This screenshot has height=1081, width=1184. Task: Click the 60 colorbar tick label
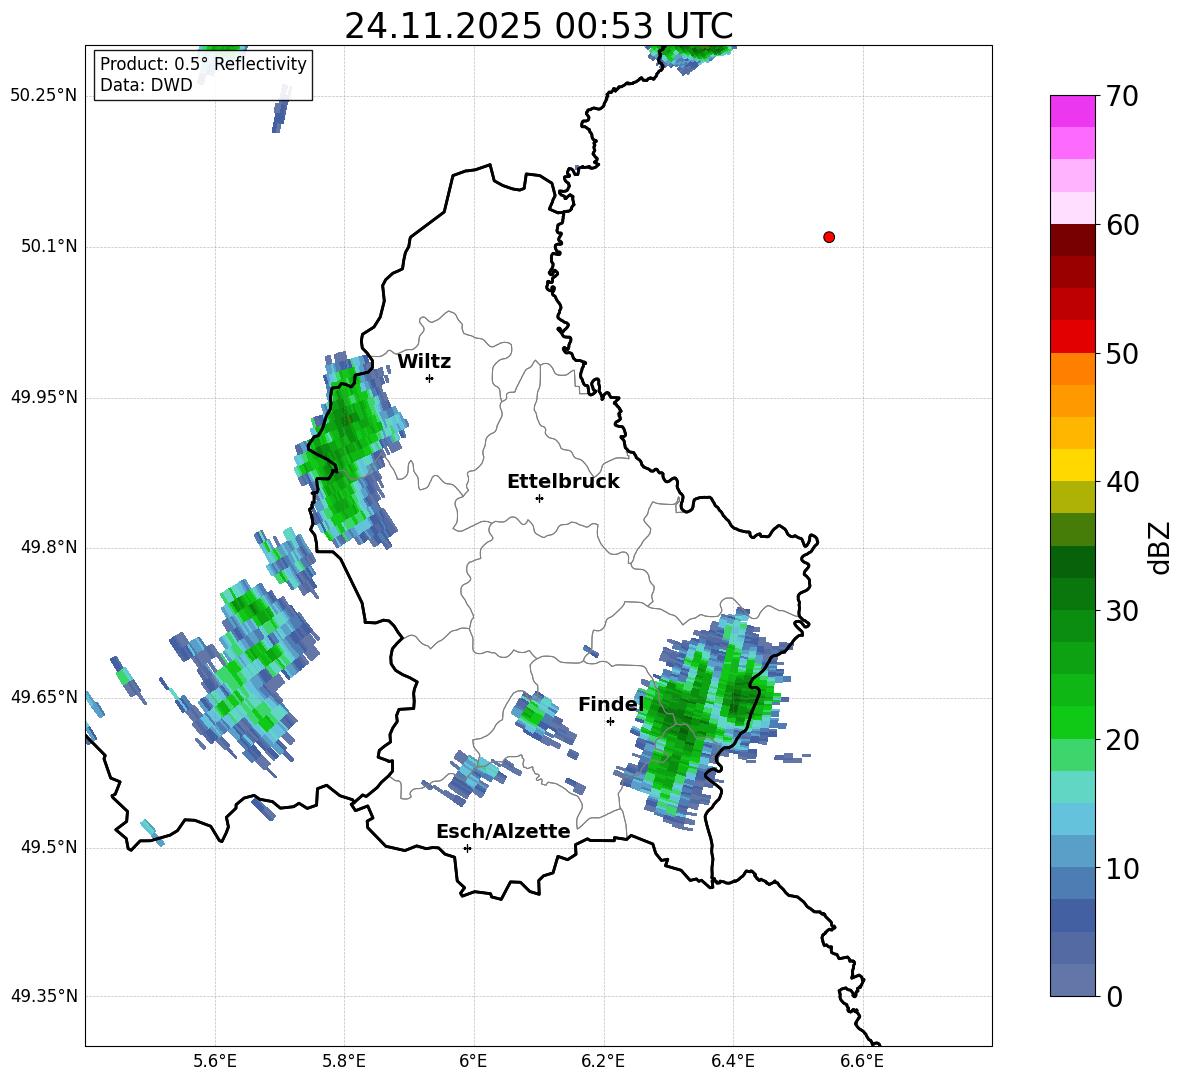pos(1122,225)
